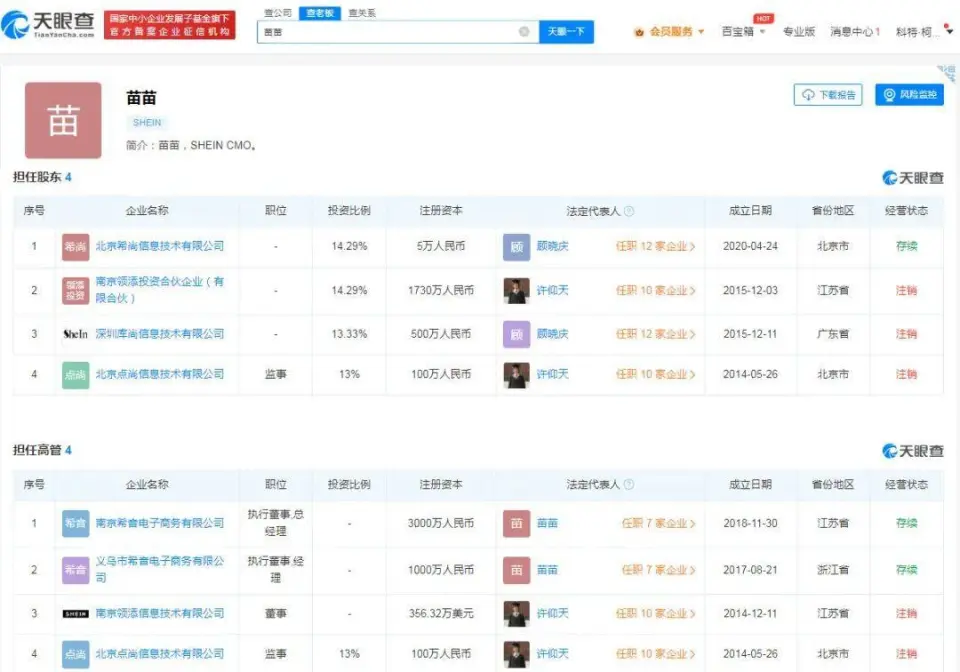Viewport: 960px width, 672px height.
Task: Click 苗苗 avatar in 南京希音 row
Action: click(x=516, y=523)
